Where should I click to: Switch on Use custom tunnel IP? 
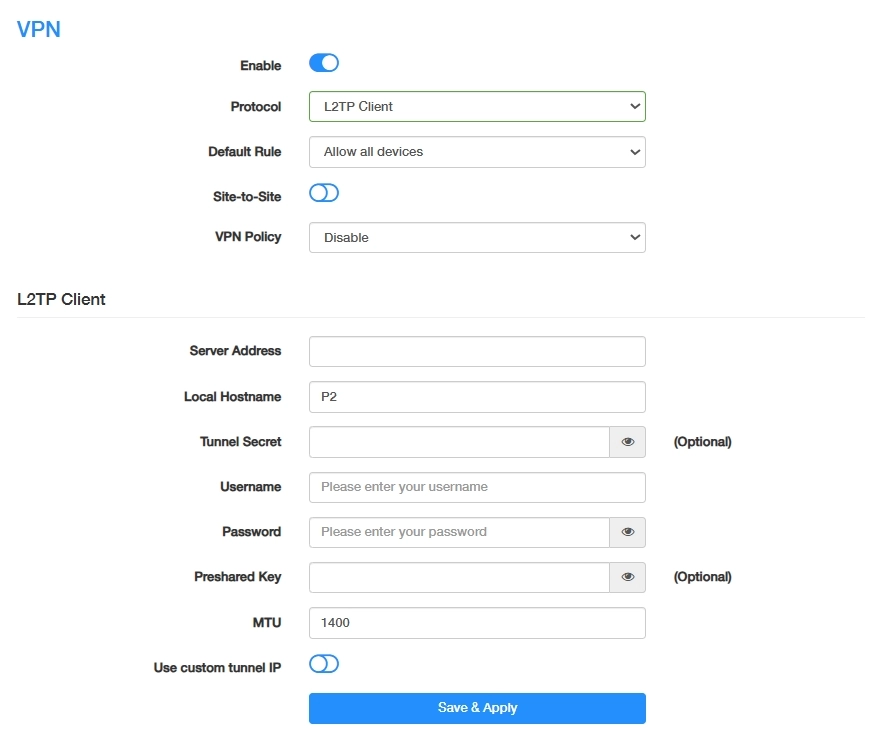tap(324, 664)
